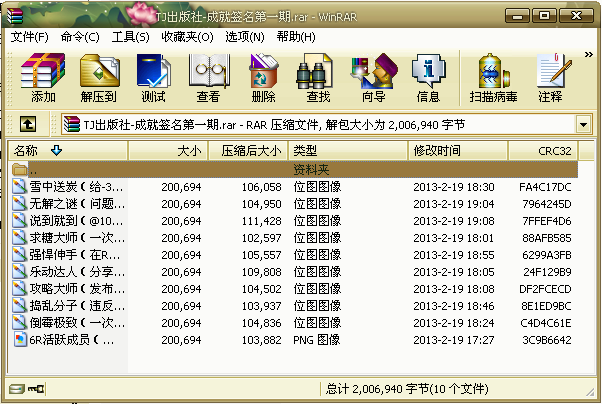This screenshot has width=602, height=404.
Task: Open the 选项(N) menu
Action: point(245,37)
